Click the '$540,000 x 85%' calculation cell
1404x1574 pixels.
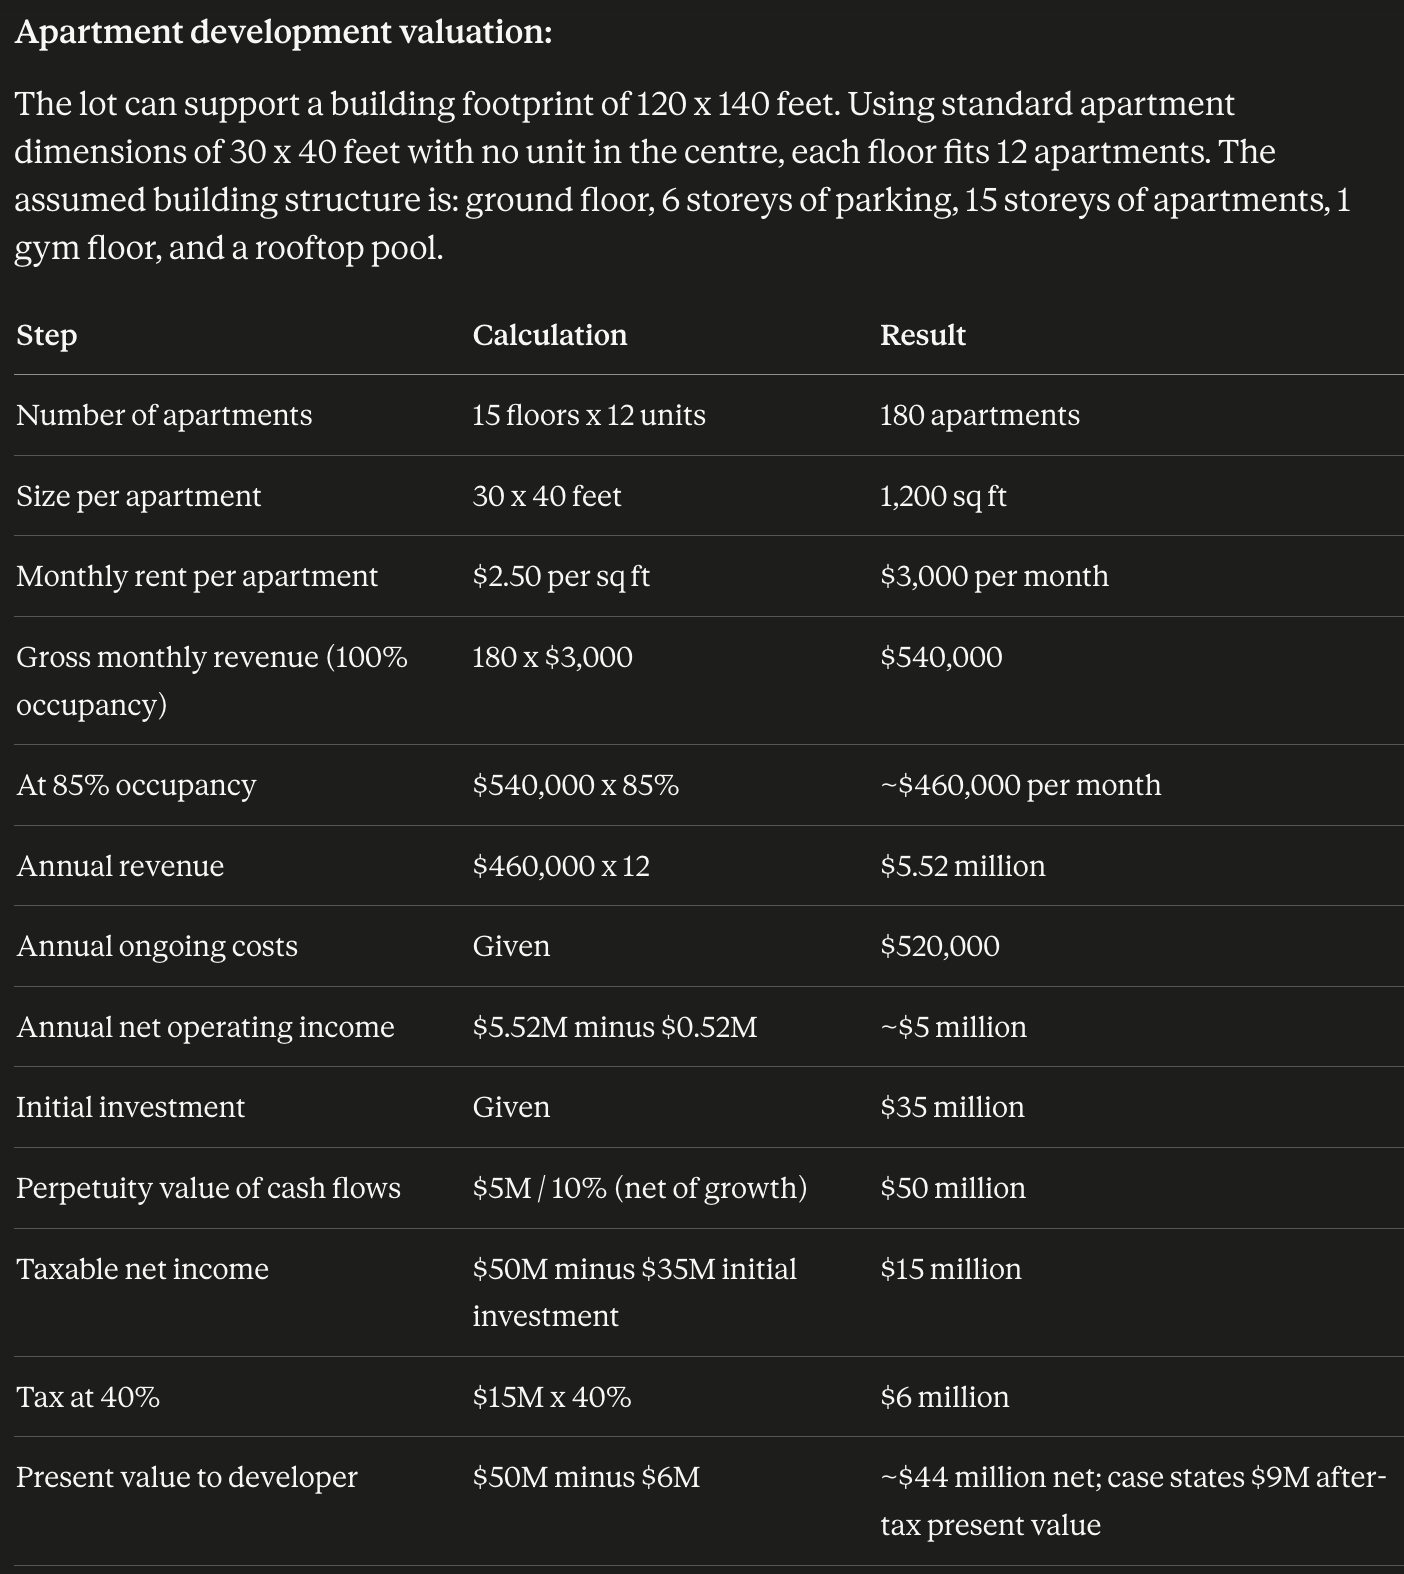(576, 785)
